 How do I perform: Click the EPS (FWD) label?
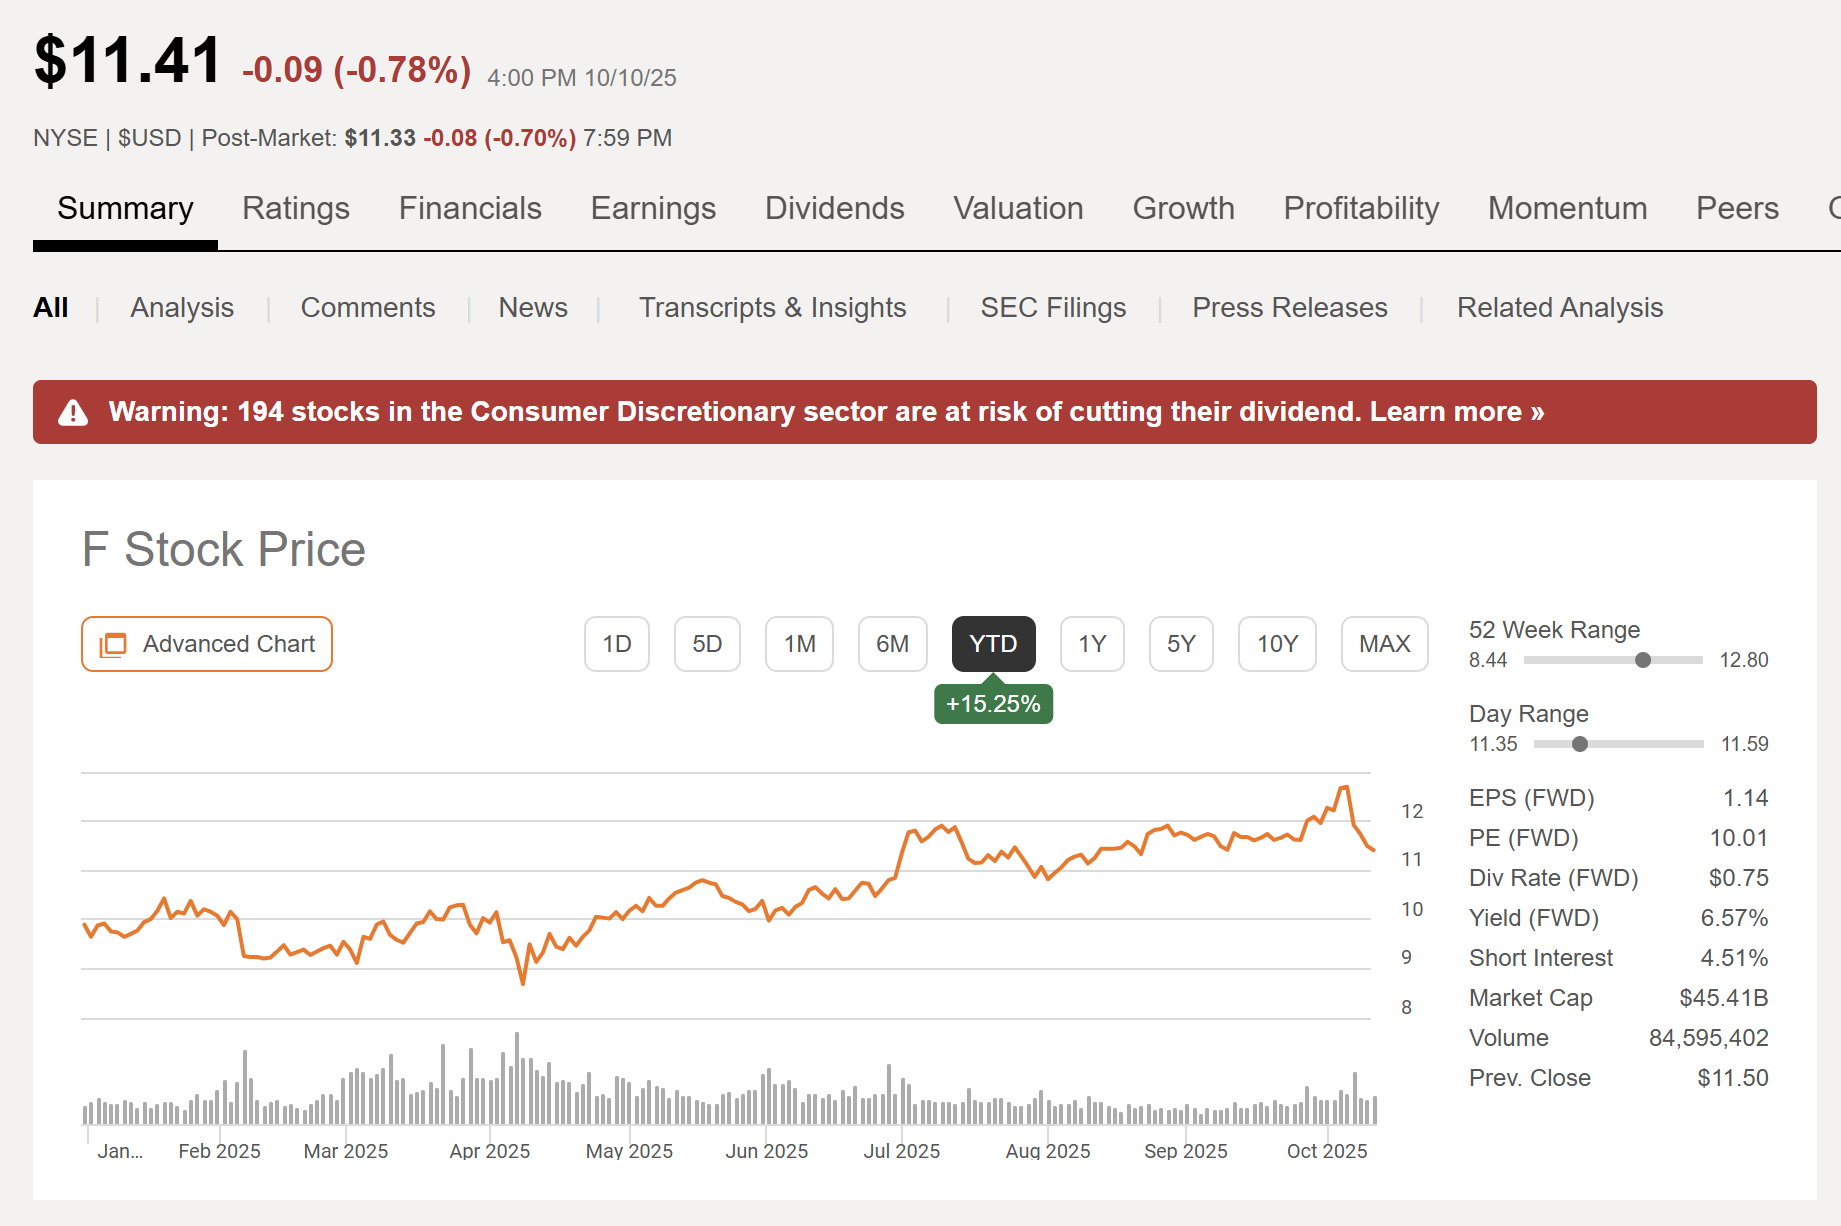(x=1531, y=798)
